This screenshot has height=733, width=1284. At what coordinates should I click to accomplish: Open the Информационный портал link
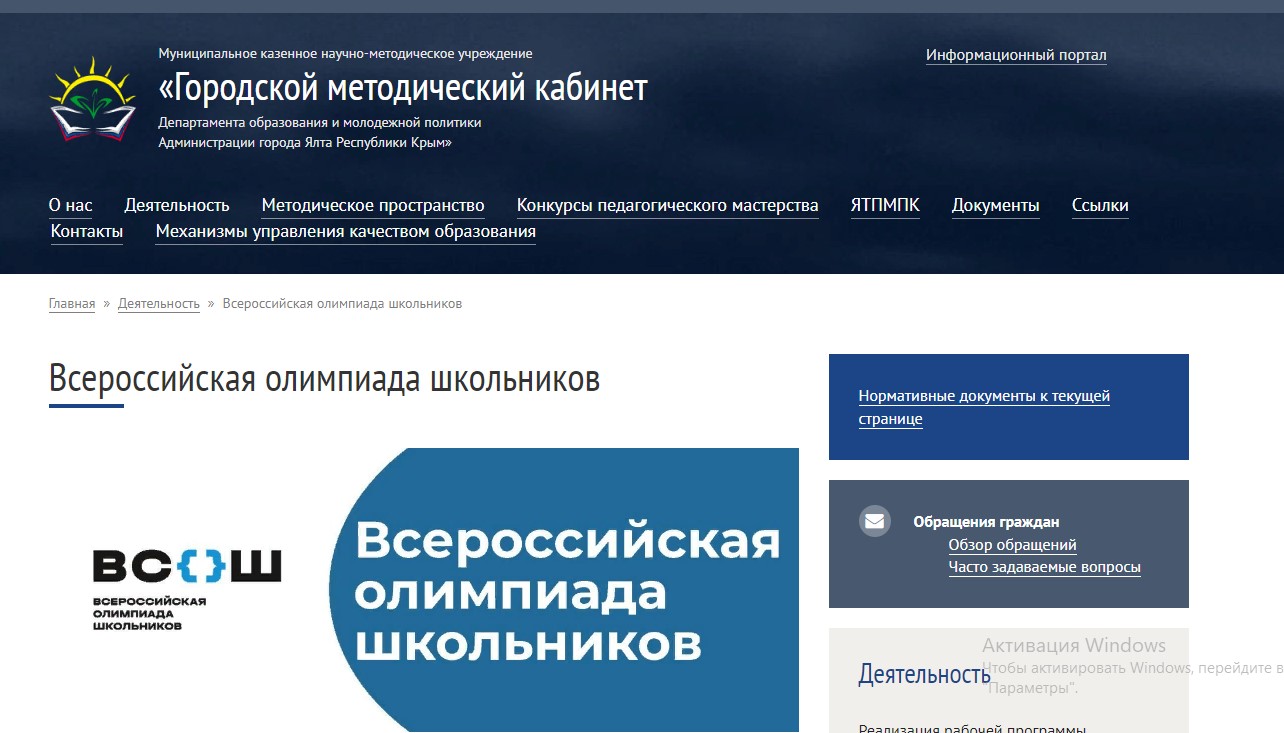click(1015, 55)
